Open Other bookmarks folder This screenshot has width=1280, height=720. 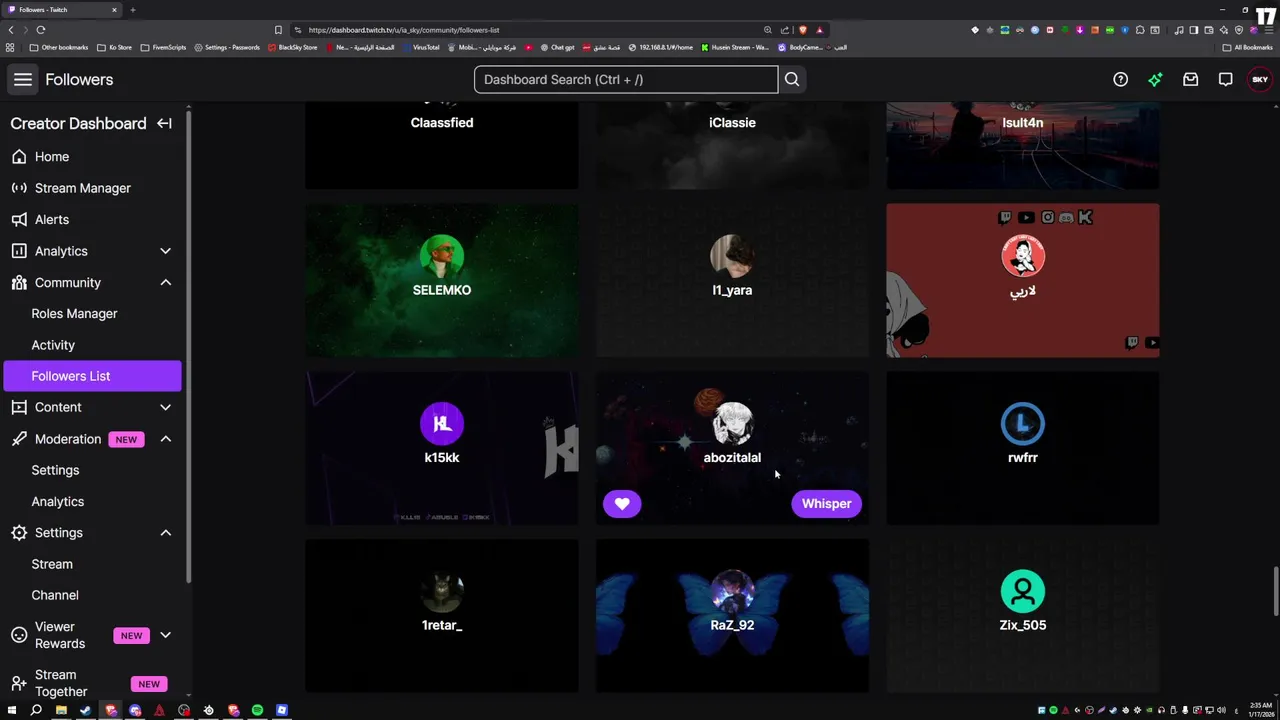tap(59, 47)
